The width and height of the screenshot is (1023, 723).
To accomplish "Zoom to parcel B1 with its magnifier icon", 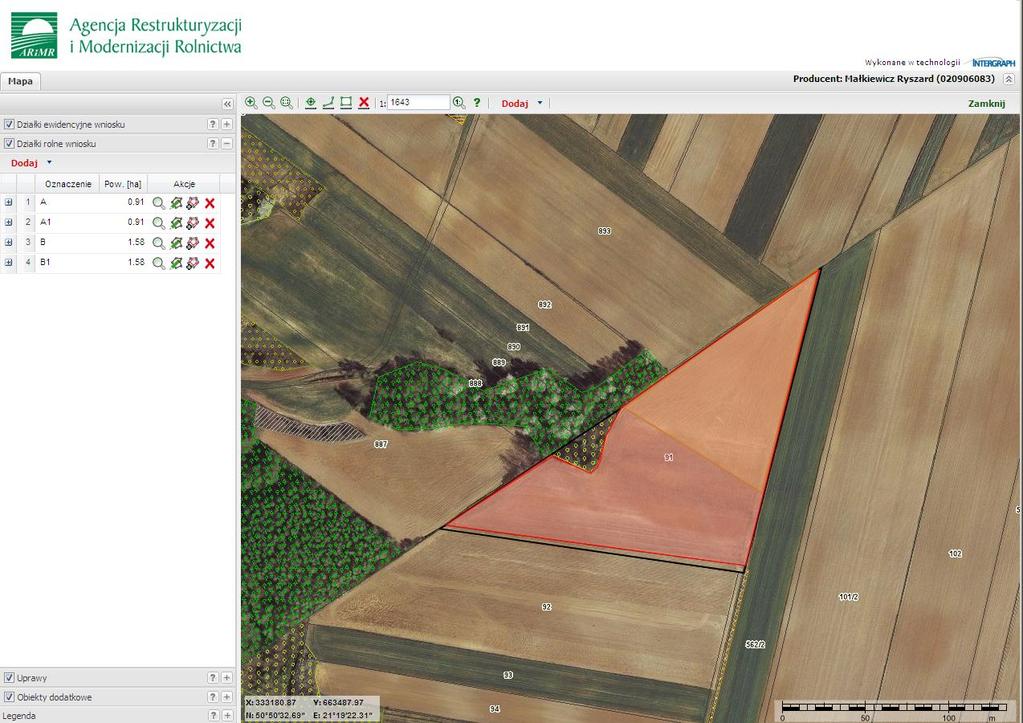I will coord(158,264).
